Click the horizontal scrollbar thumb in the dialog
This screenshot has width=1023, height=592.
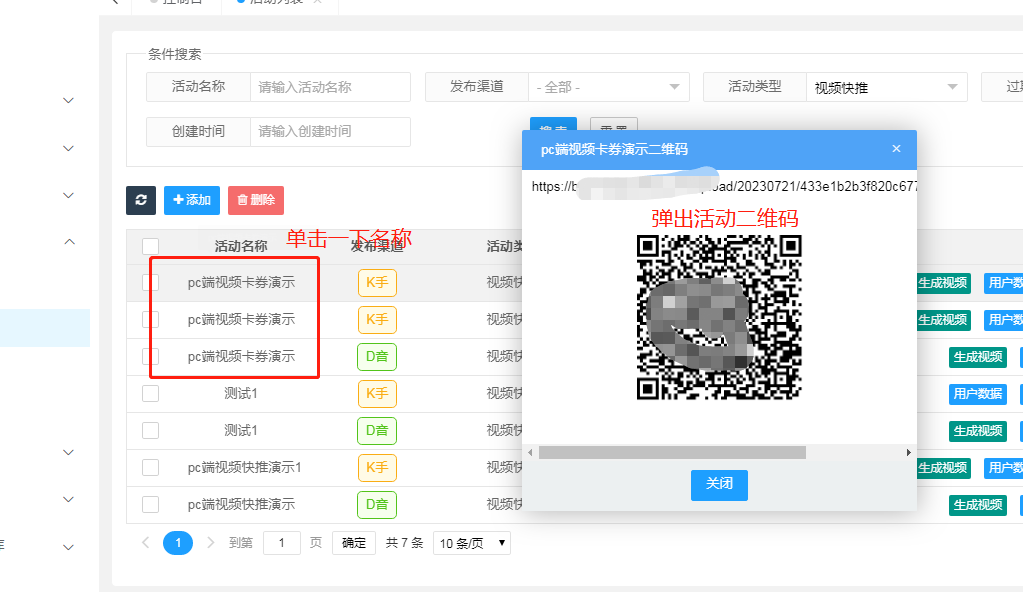coord(672,452)
